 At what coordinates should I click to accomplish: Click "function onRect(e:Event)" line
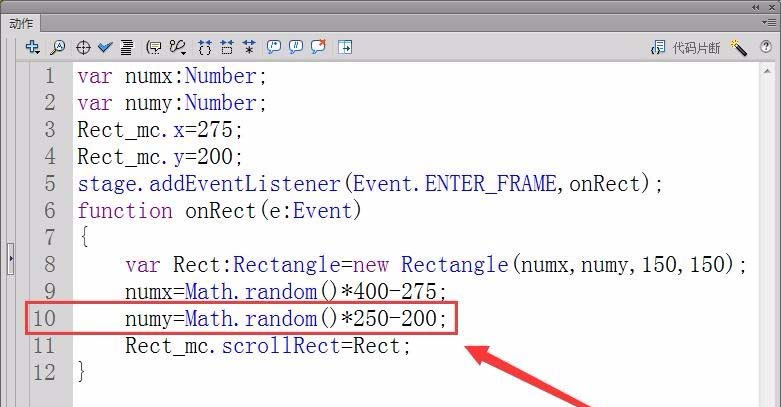click(220, 211)
